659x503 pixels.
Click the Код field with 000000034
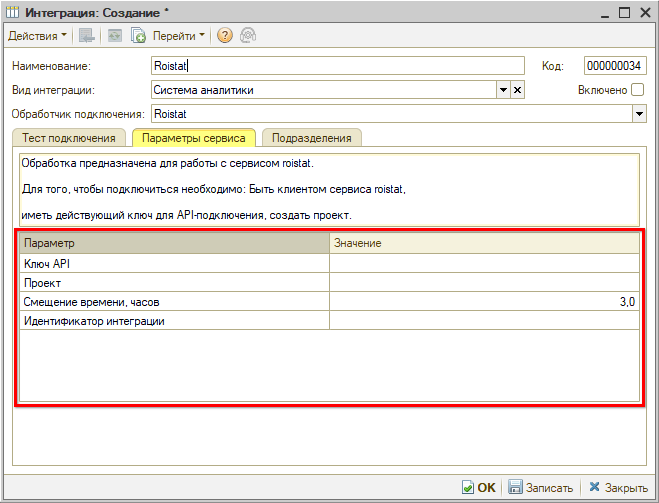click(615, 66)
